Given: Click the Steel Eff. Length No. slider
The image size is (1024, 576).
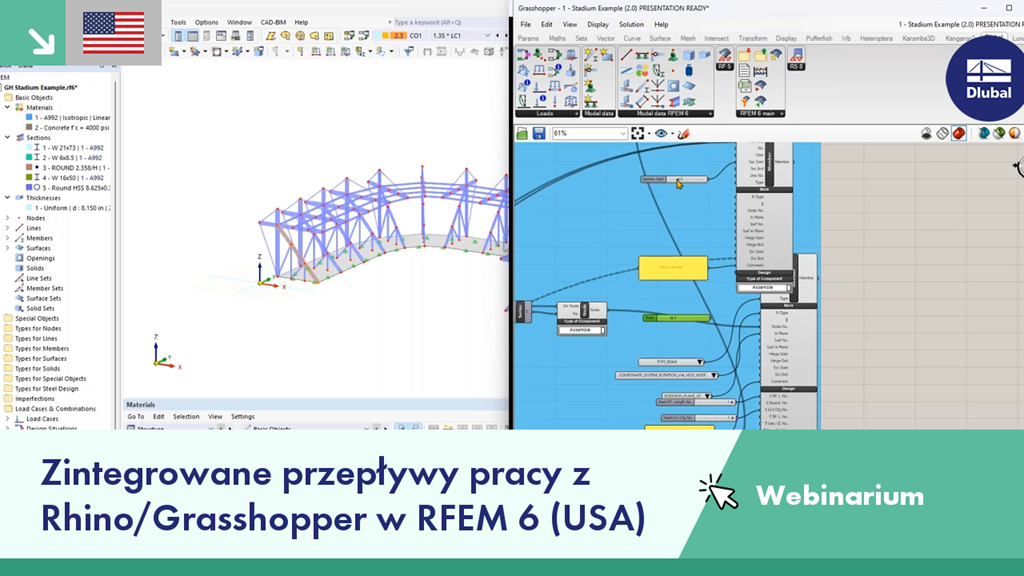Looking at the screenshot, I should coord(696,402).
